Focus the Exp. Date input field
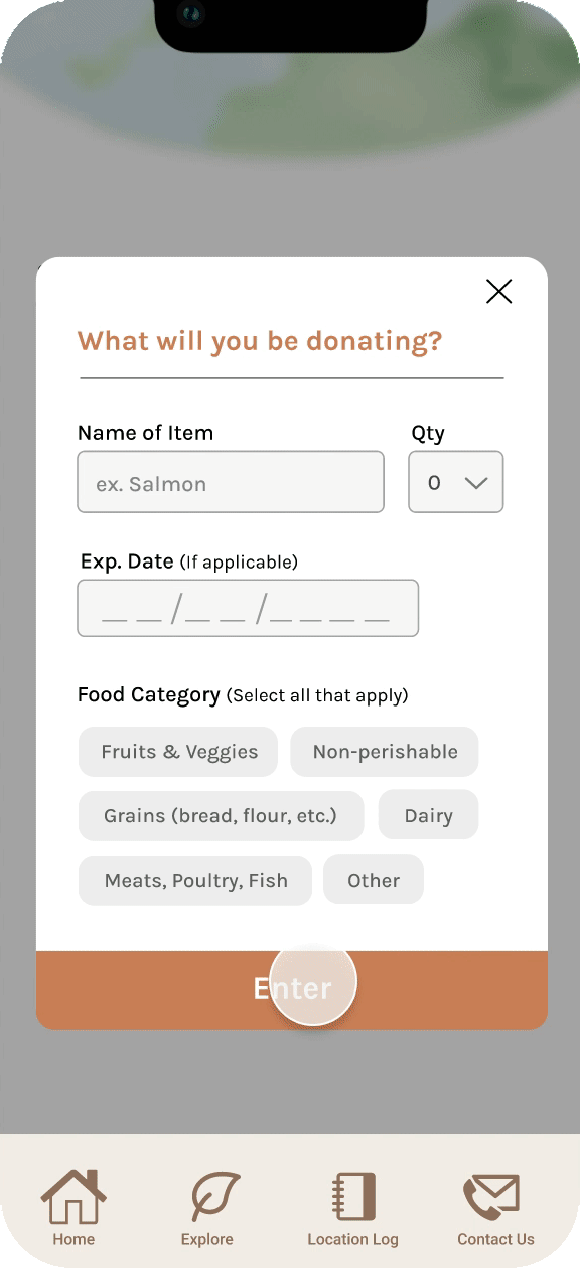 click(248, 608)
